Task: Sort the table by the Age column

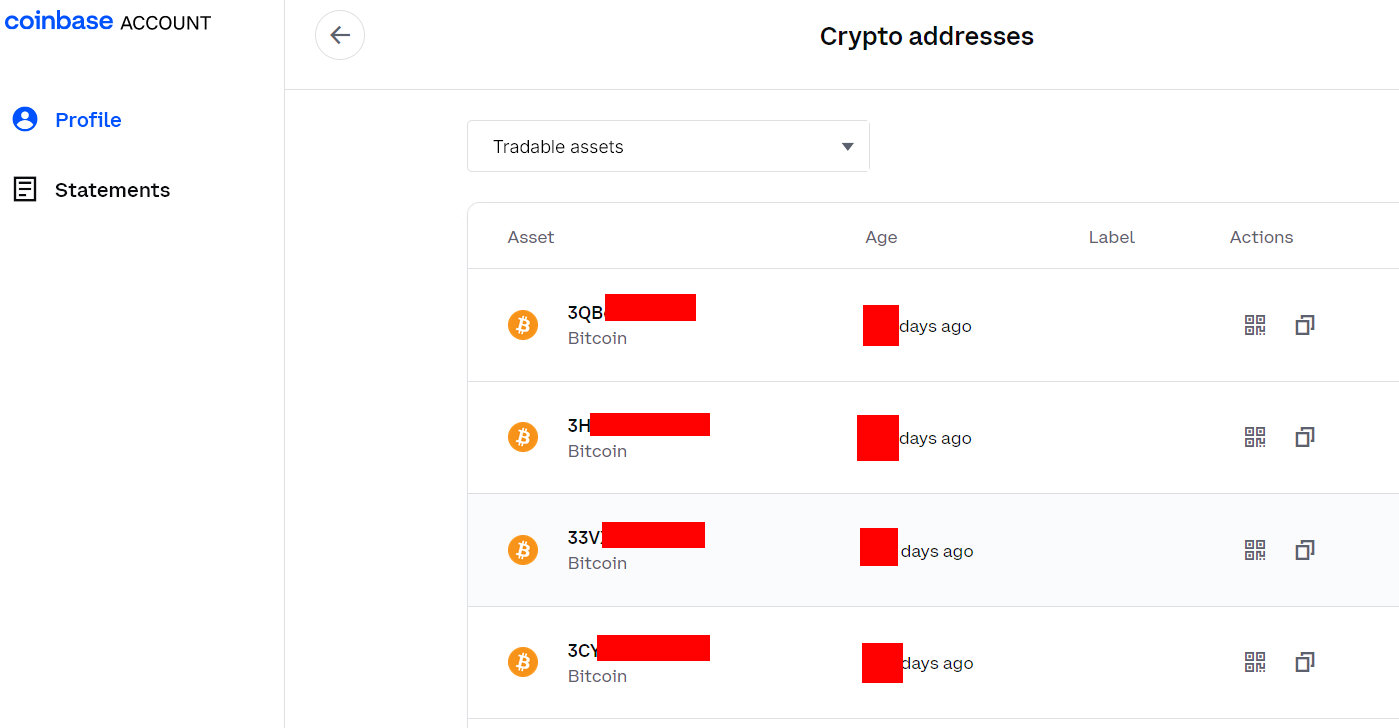Action: tap(881, 237)
